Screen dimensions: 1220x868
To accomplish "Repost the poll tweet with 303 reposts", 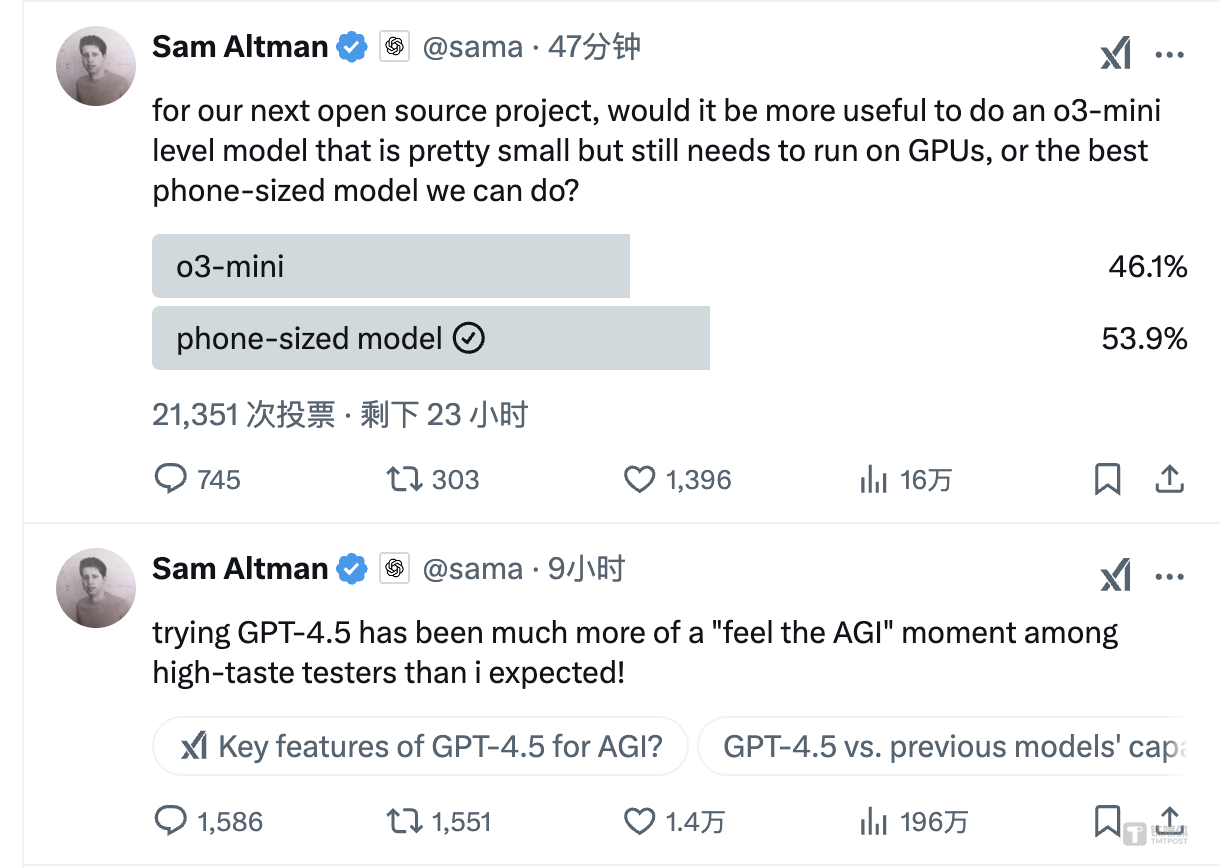I will pos(404,480).
